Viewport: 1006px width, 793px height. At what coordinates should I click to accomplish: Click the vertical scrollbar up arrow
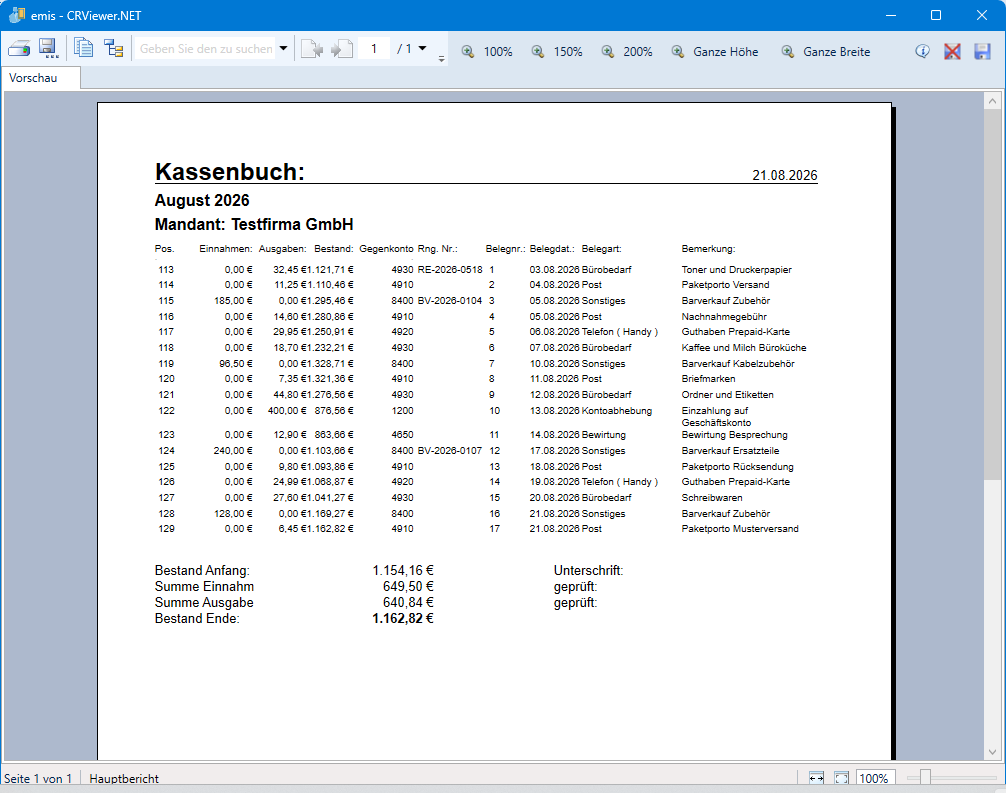click(x=992, y=101)
